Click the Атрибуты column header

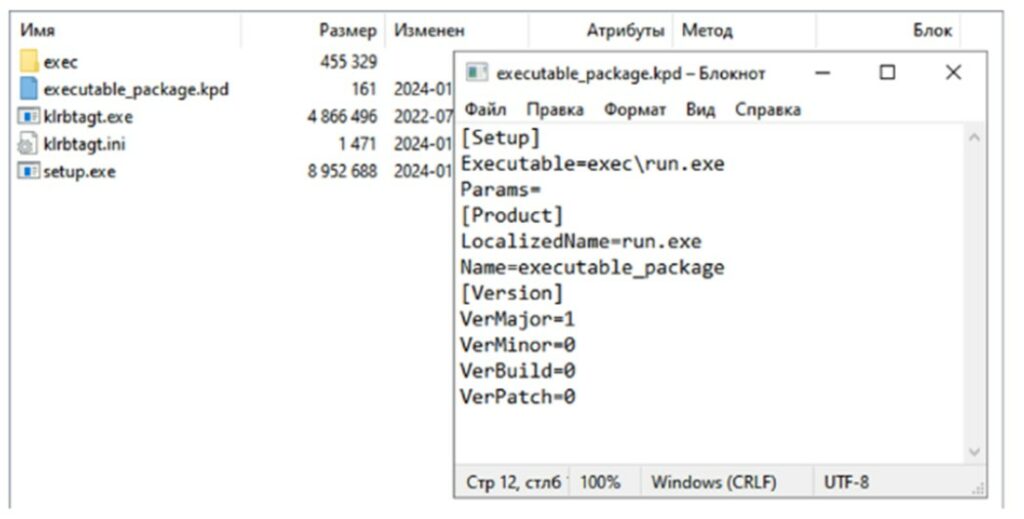pyautogui.click(x=625, y=31)
